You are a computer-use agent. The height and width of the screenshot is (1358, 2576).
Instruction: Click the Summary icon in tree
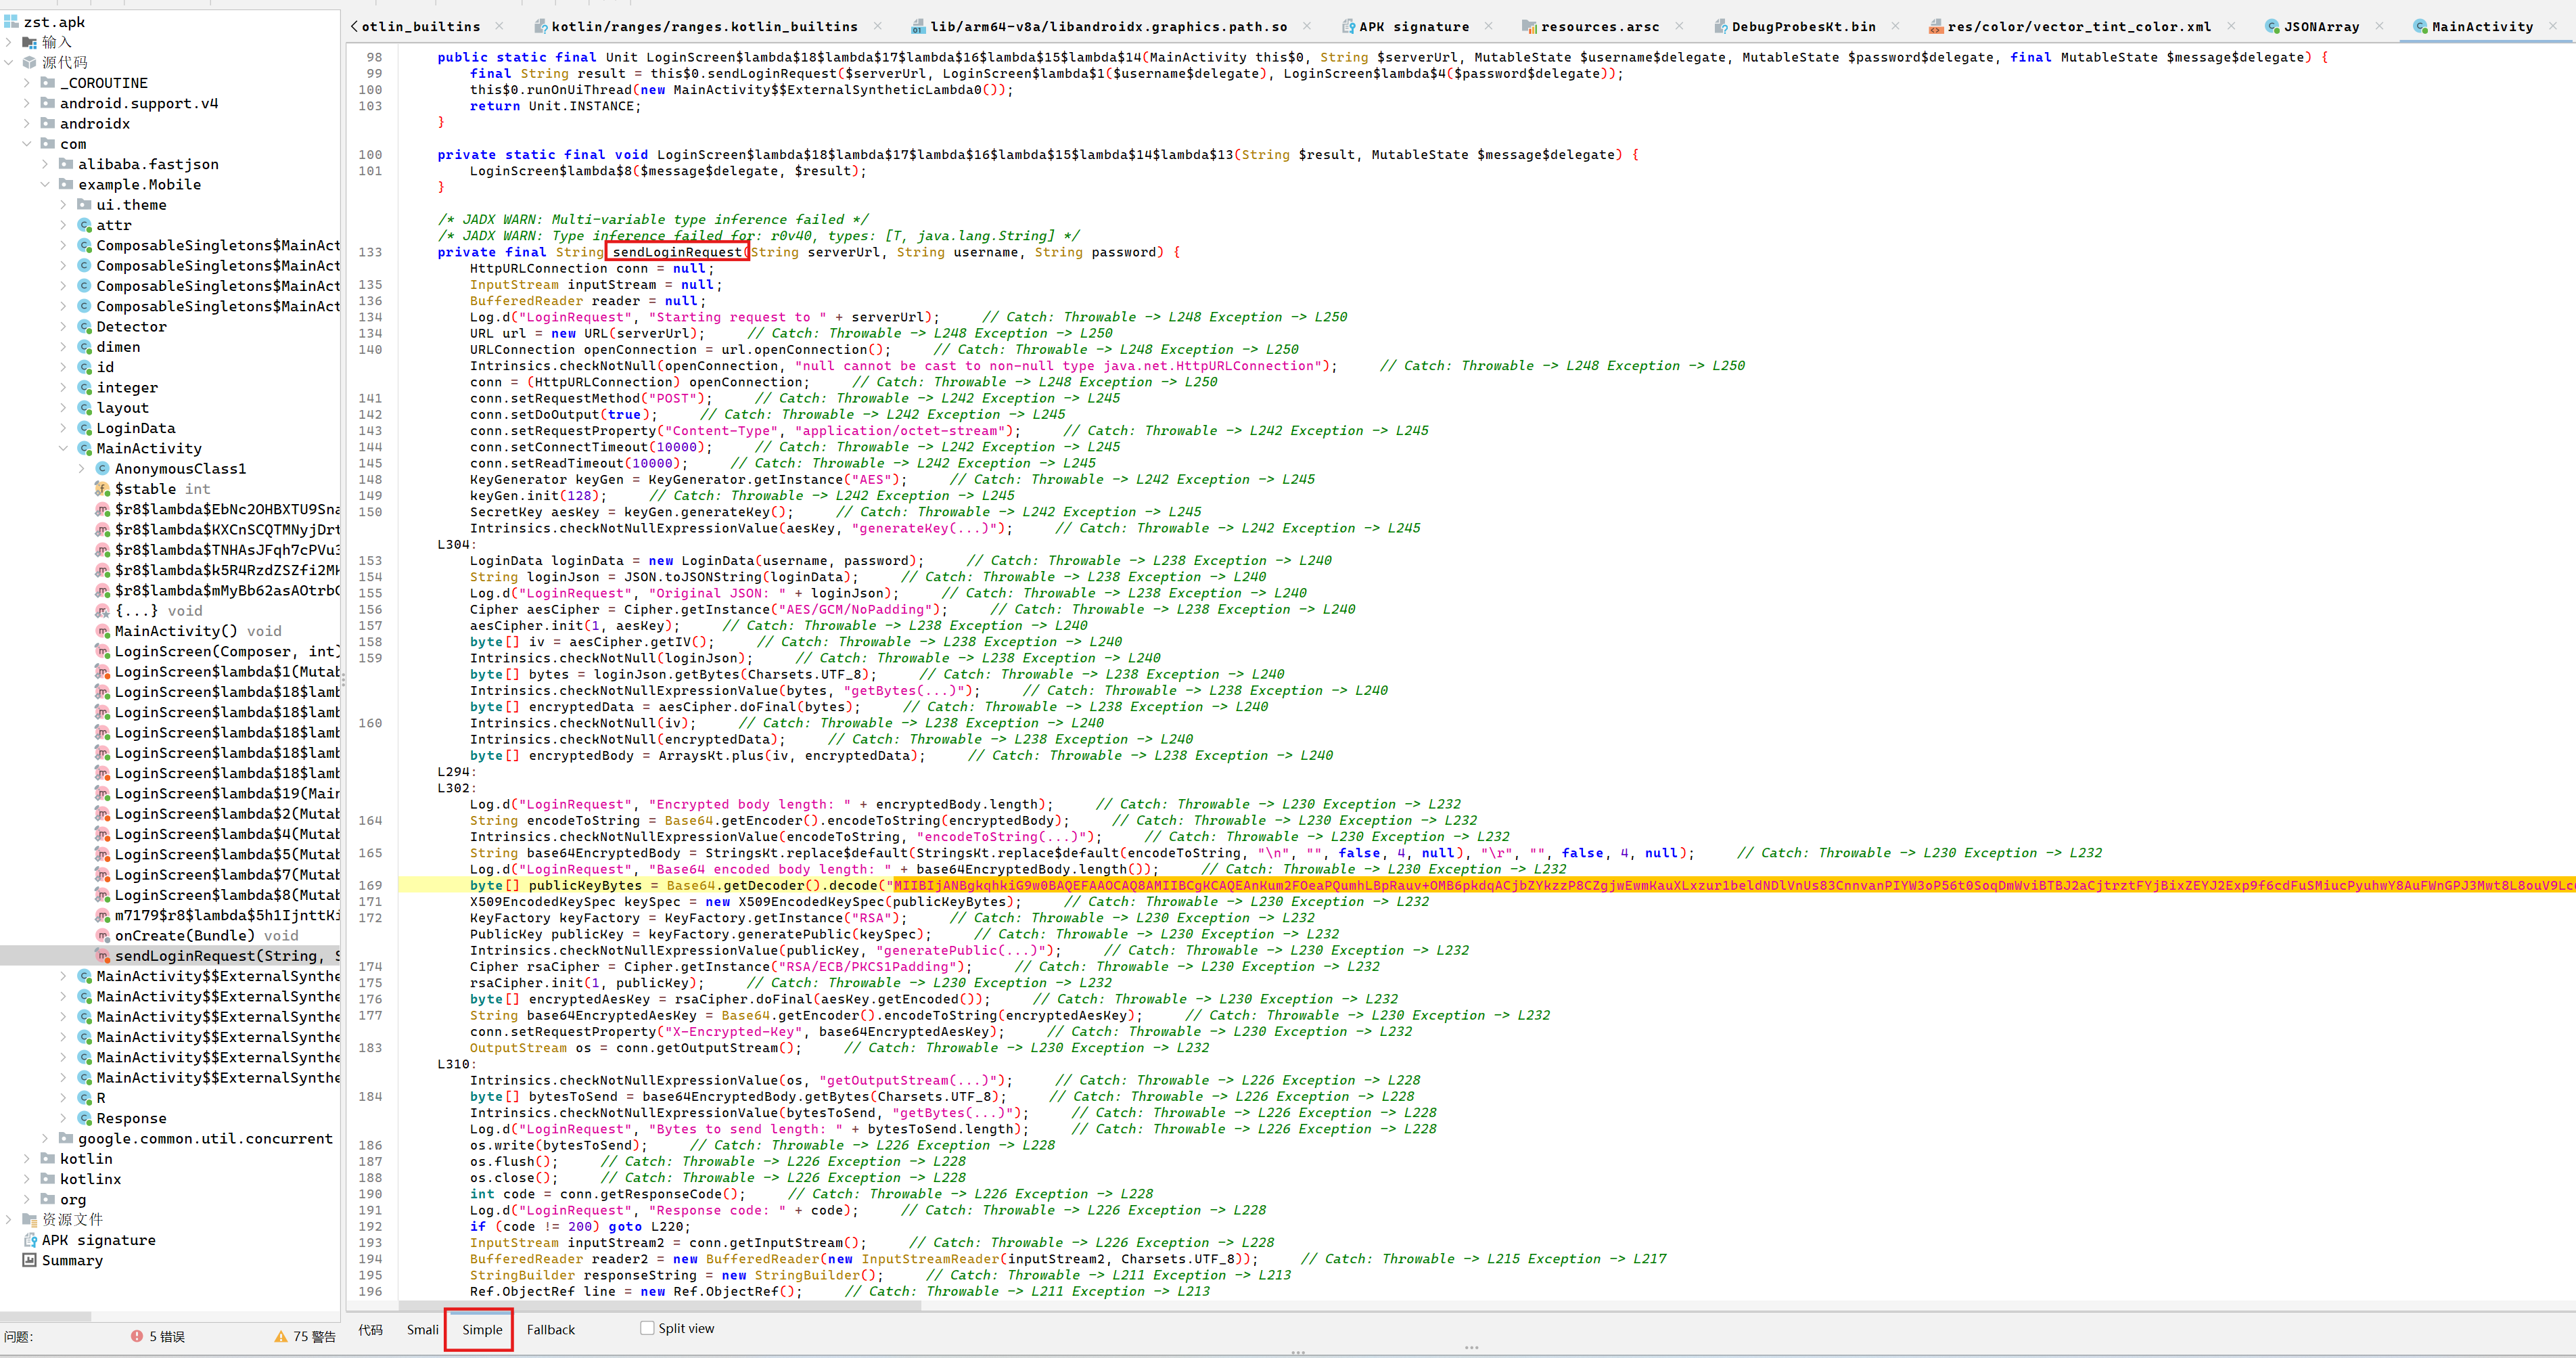[x=30, y=1260]
